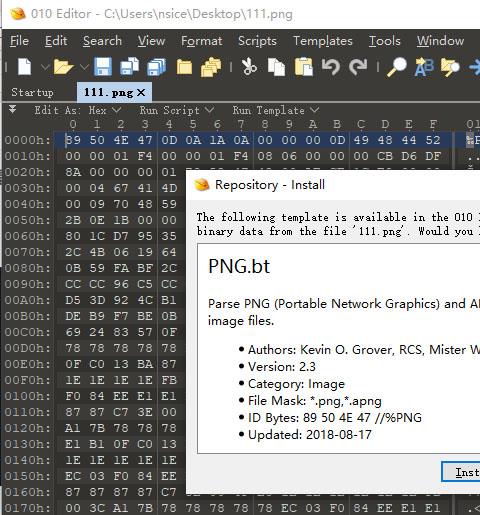480x515 pixels.
Task: Click the double-arrow collapse toolbar icon
Action: [13, 109]
